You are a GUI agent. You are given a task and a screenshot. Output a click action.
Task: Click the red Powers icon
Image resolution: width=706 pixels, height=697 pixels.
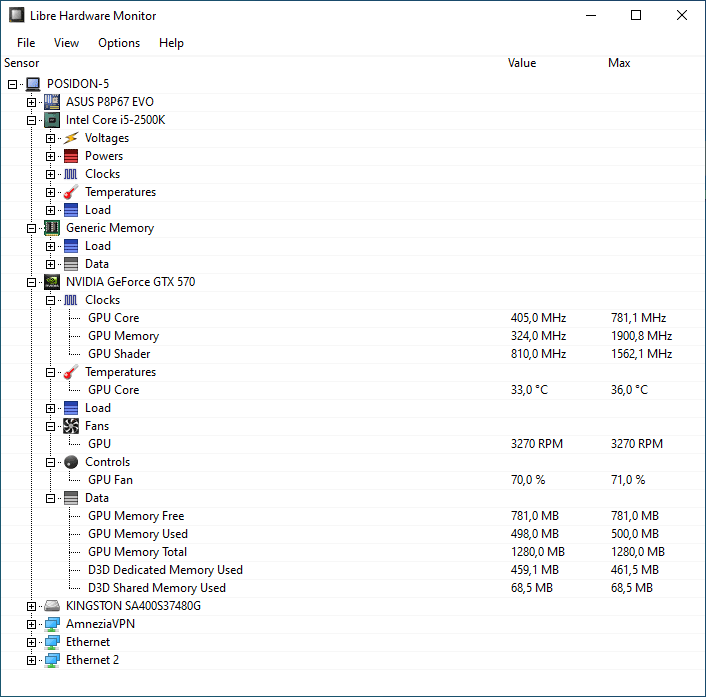pos(71,156)
